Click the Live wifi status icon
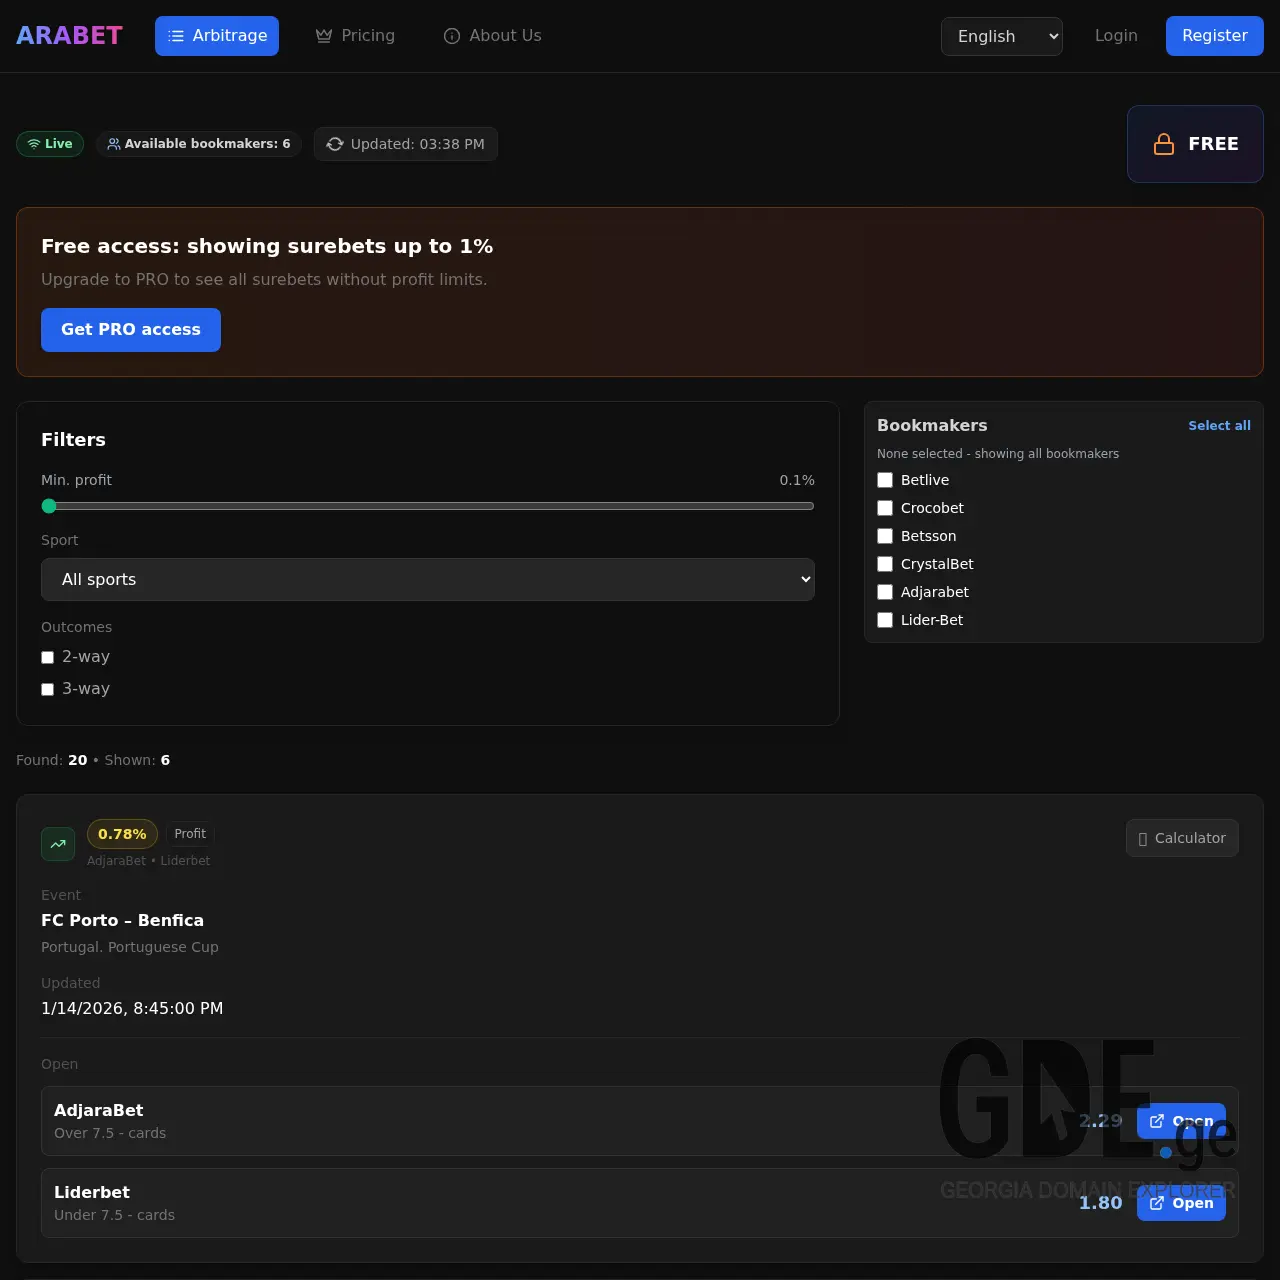The image size is (1280, 1280). pos(36,143)
